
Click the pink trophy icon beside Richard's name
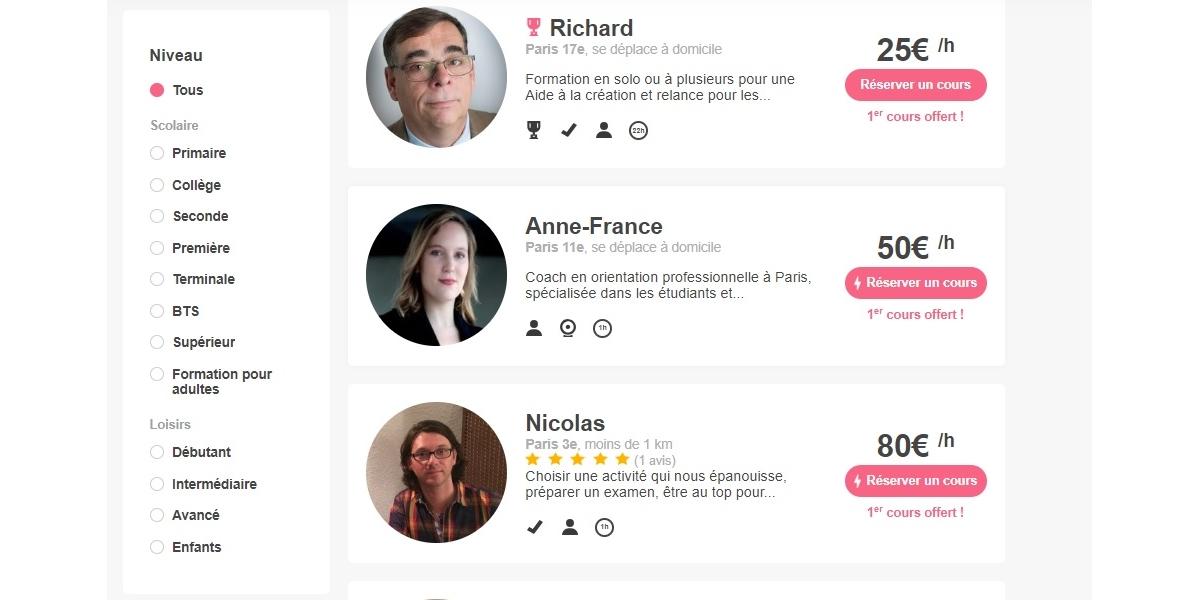533,27
